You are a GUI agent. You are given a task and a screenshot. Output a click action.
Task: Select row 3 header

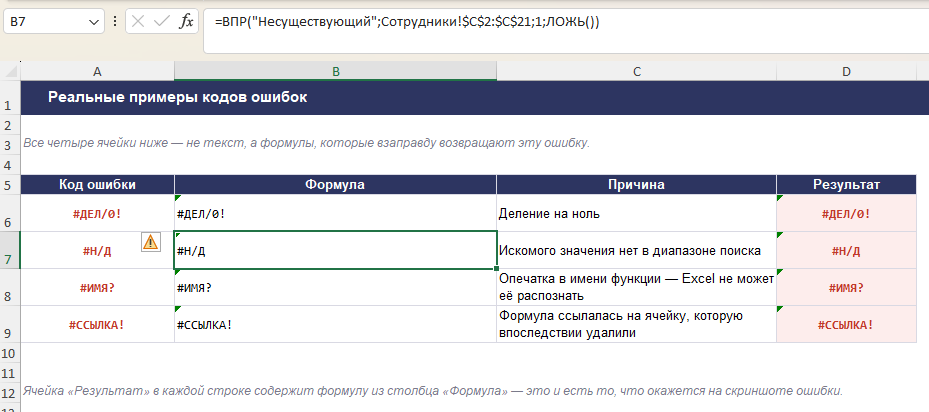[x=10, y=144]
